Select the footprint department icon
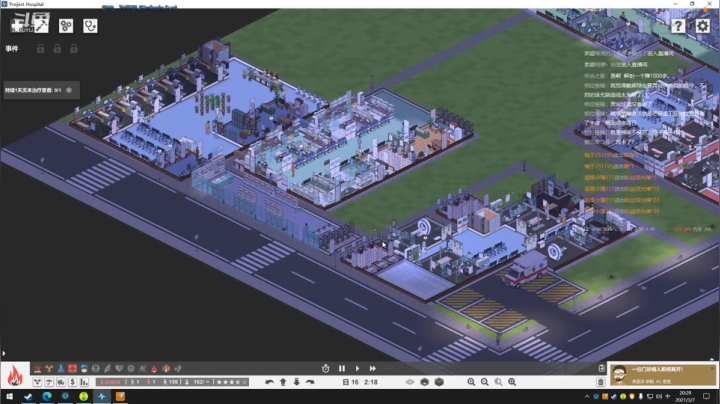Viewport: 720px width, 404px height. click(x=178, y=368)
